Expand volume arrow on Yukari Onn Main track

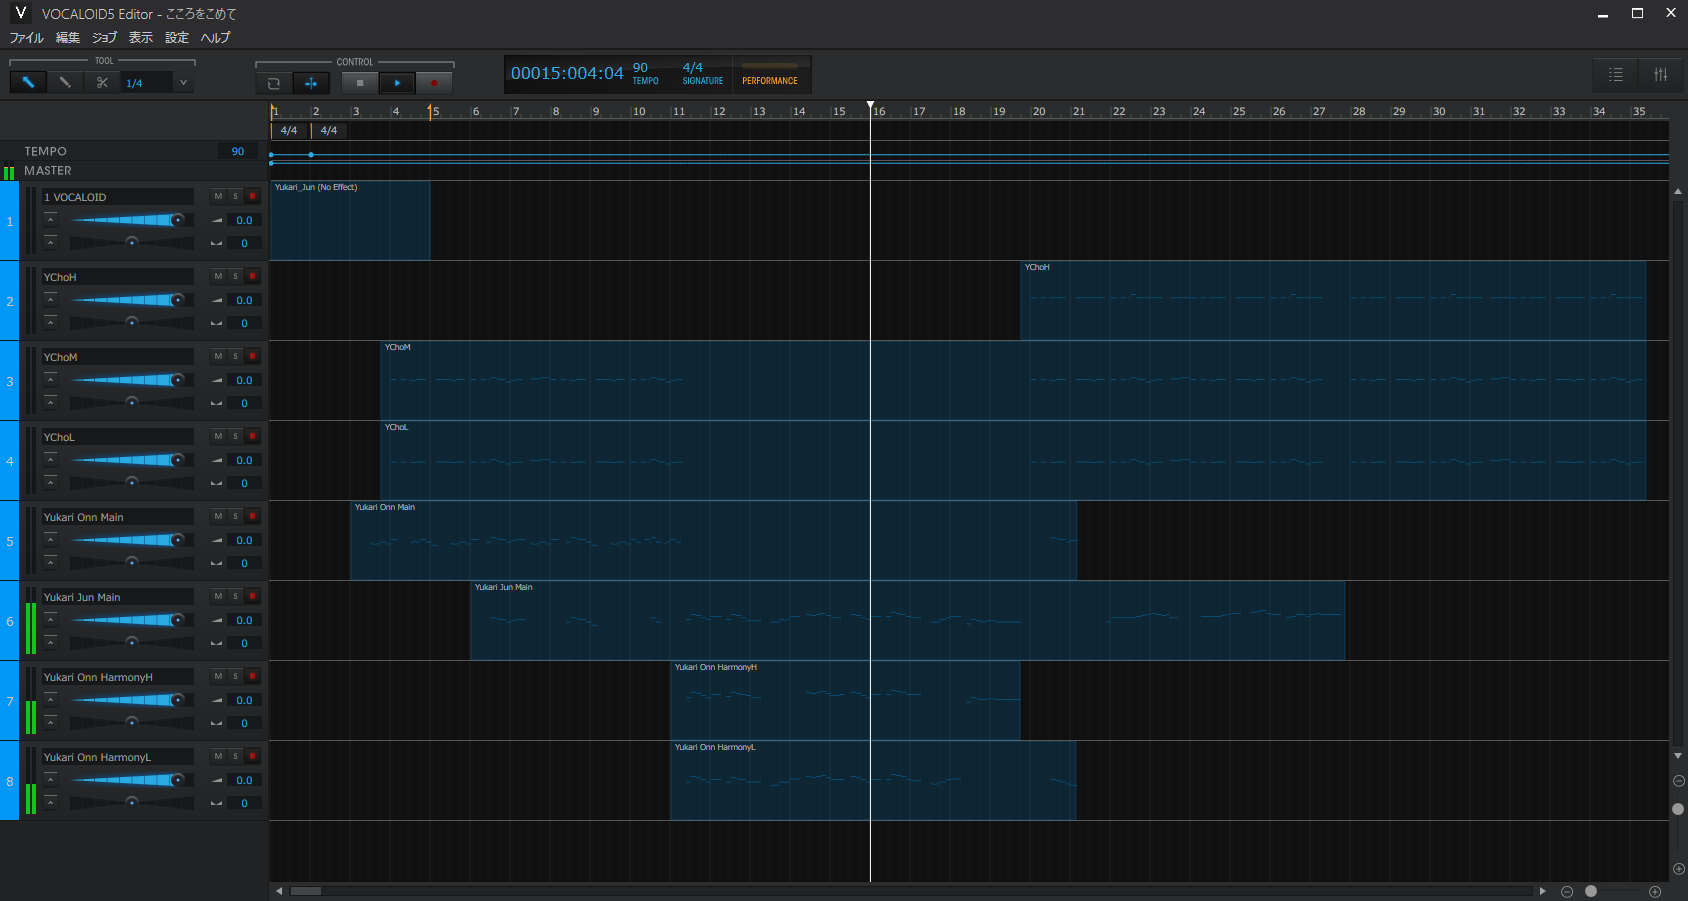(51, 539)
